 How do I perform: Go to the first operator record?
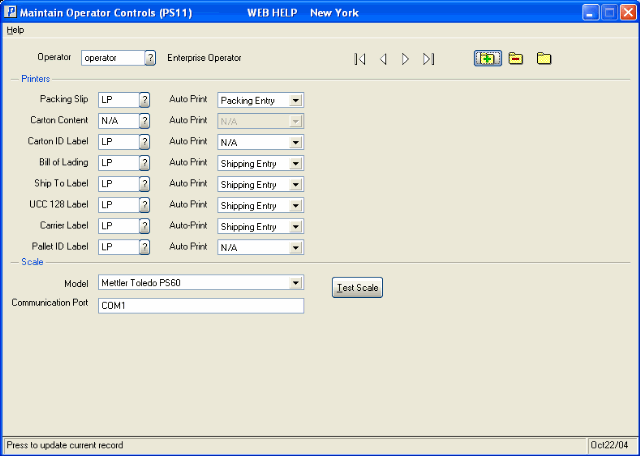360,59
